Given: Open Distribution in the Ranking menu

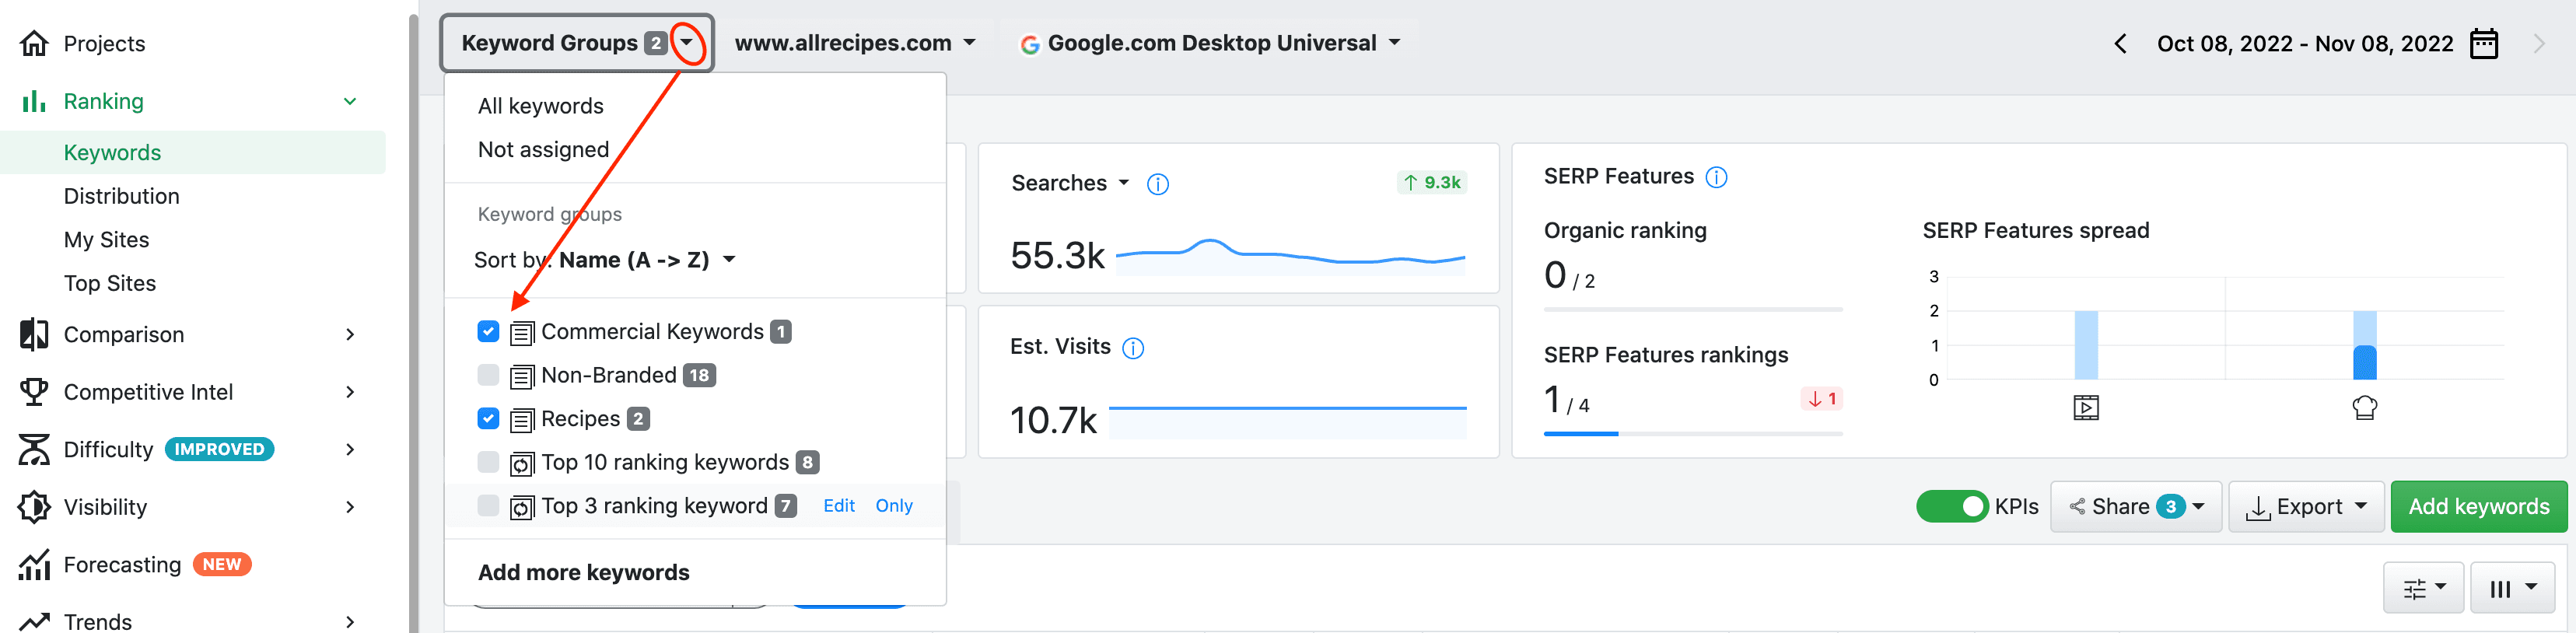Looking at the screenshot, I should click(121, 196).
